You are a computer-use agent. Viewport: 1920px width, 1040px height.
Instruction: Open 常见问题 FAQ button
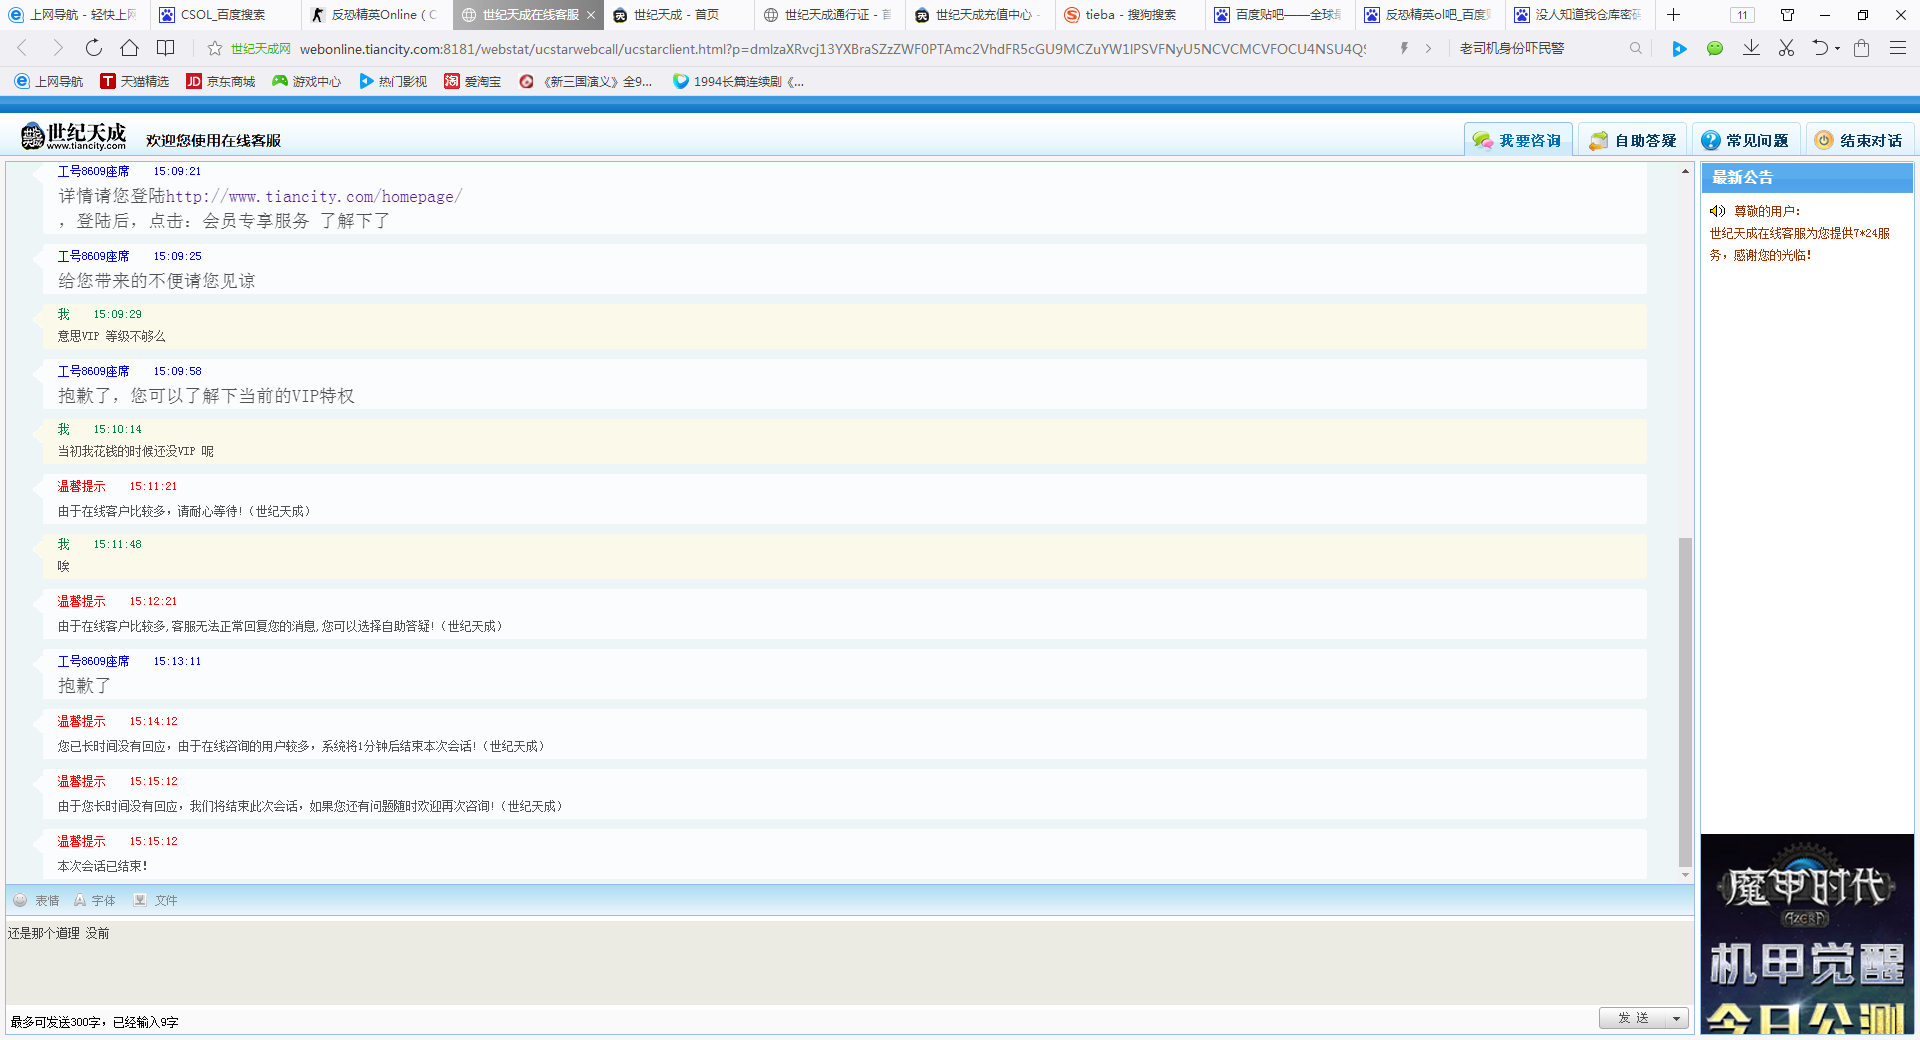coord(1746,140)
